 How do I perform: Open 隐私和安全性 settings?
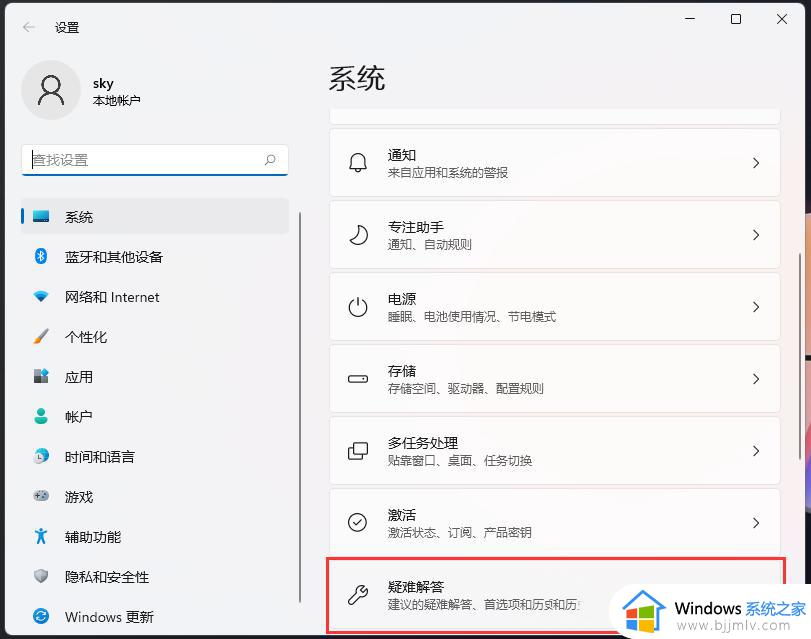click(155, 576)
